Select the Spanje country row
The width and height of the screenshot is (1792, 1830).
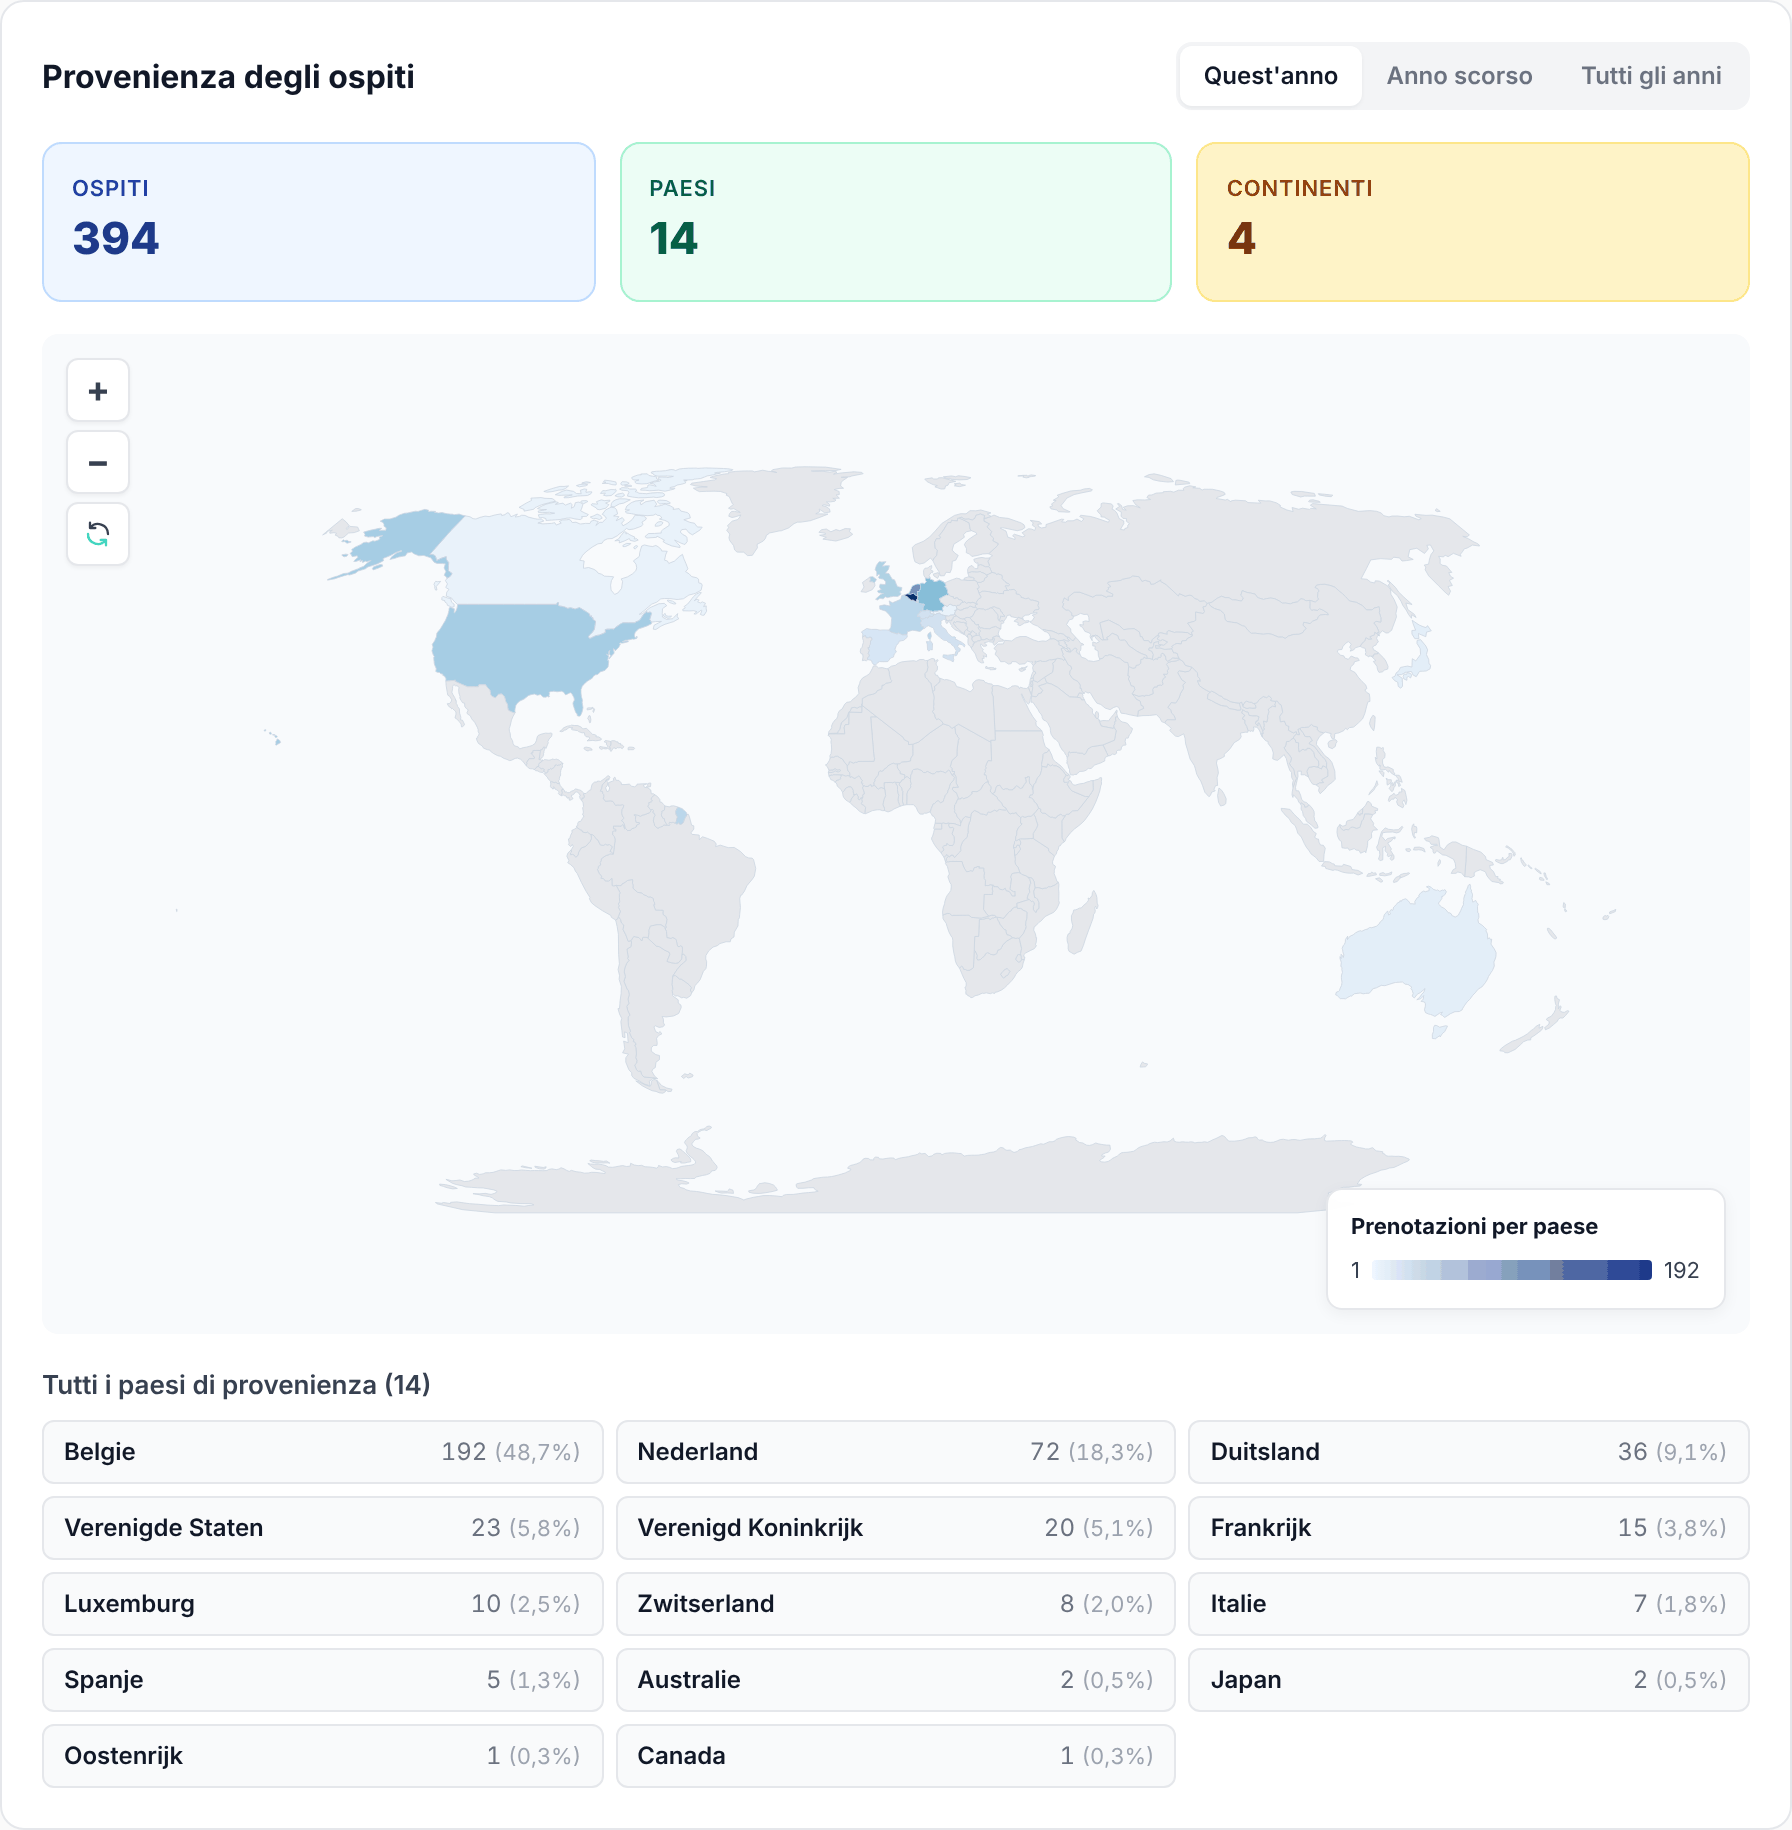click(x=323, y=1680)
